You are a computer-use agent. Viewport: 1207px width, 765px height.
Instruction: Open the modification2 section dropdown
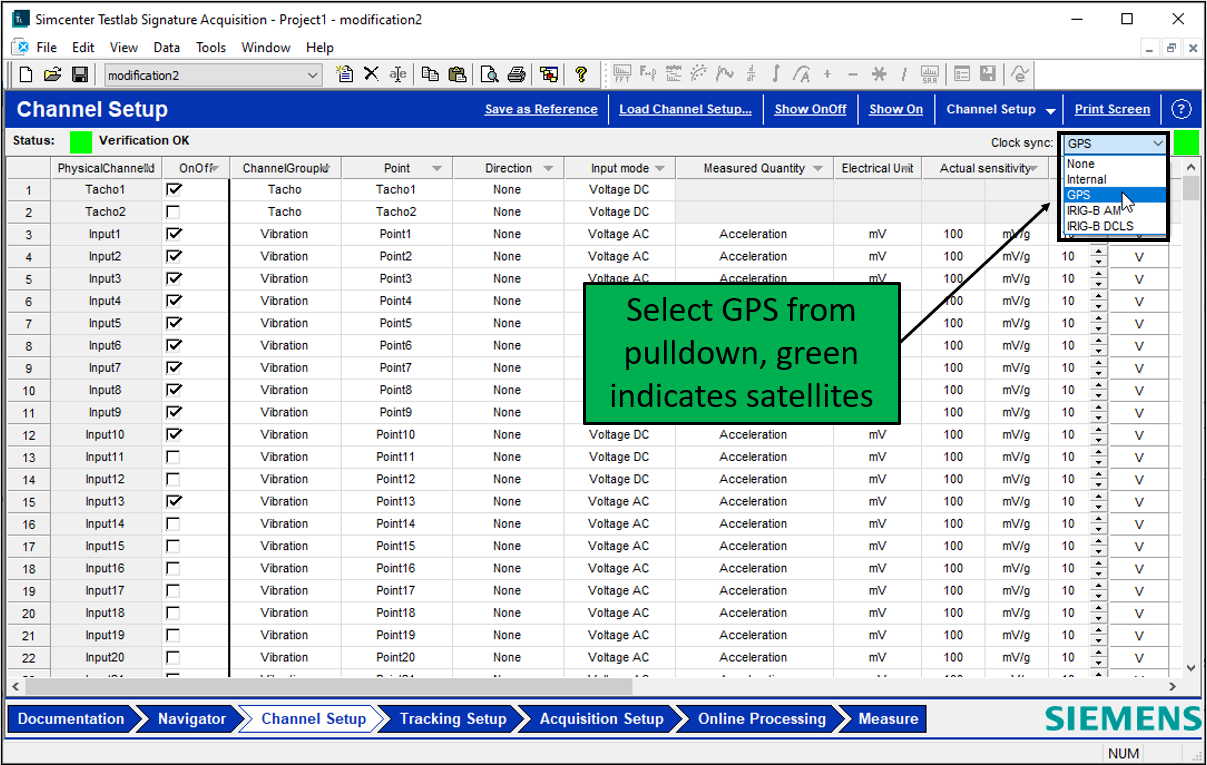point(312,75)
